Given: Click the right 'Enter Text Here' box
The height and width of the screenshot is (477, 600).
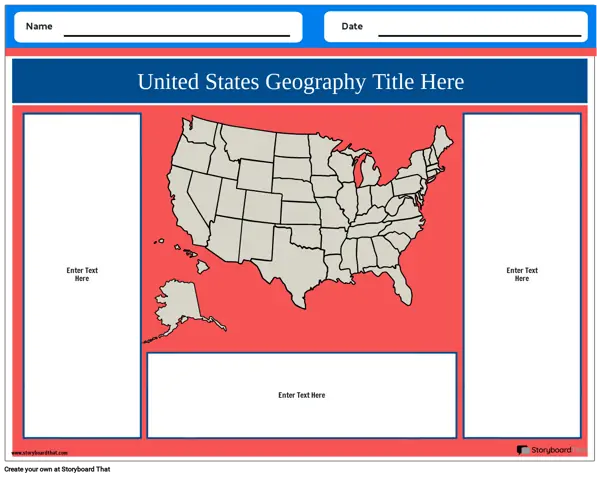Looking at the screenshot, I should coord(522,275).
